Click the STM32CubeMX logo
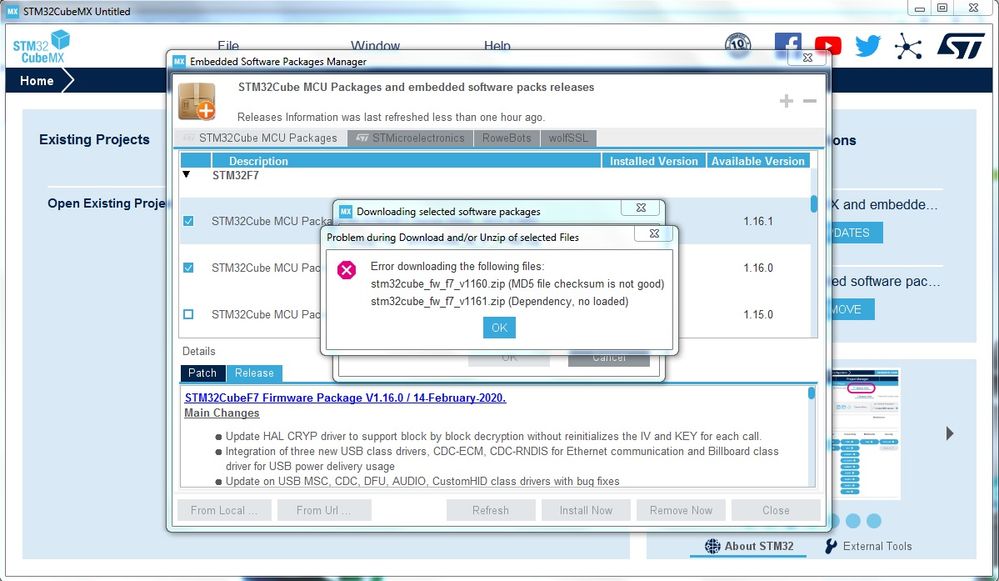999x581 pixels. click(x=41, y=47)
